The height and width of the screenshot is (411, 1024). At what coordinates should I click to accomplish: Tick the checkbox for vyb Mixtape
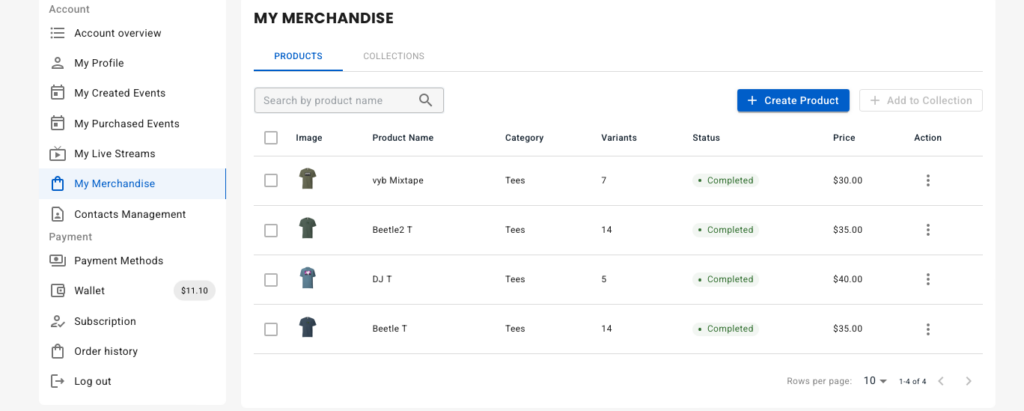coord(271,180)
